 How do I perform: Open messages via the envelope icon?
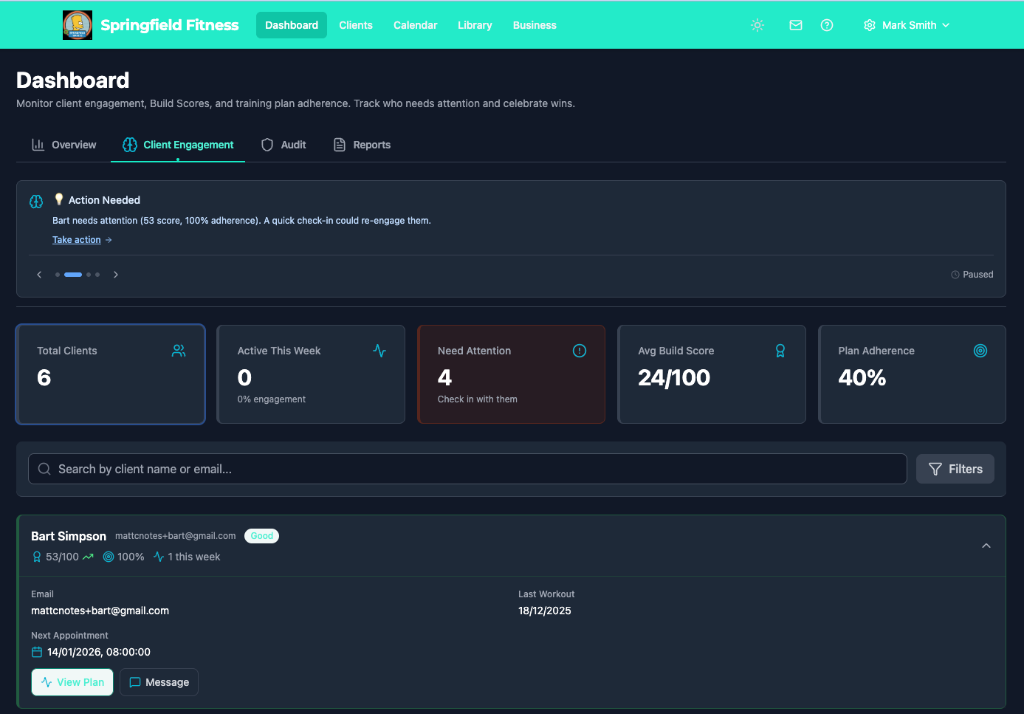point(795,25)
